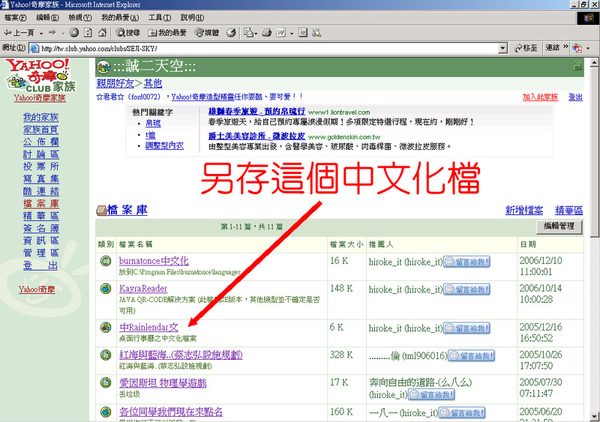The width and height of the screenshot is (600, 422).
Task: Open 酷連結 in sidebar
Action: [41, 191]
